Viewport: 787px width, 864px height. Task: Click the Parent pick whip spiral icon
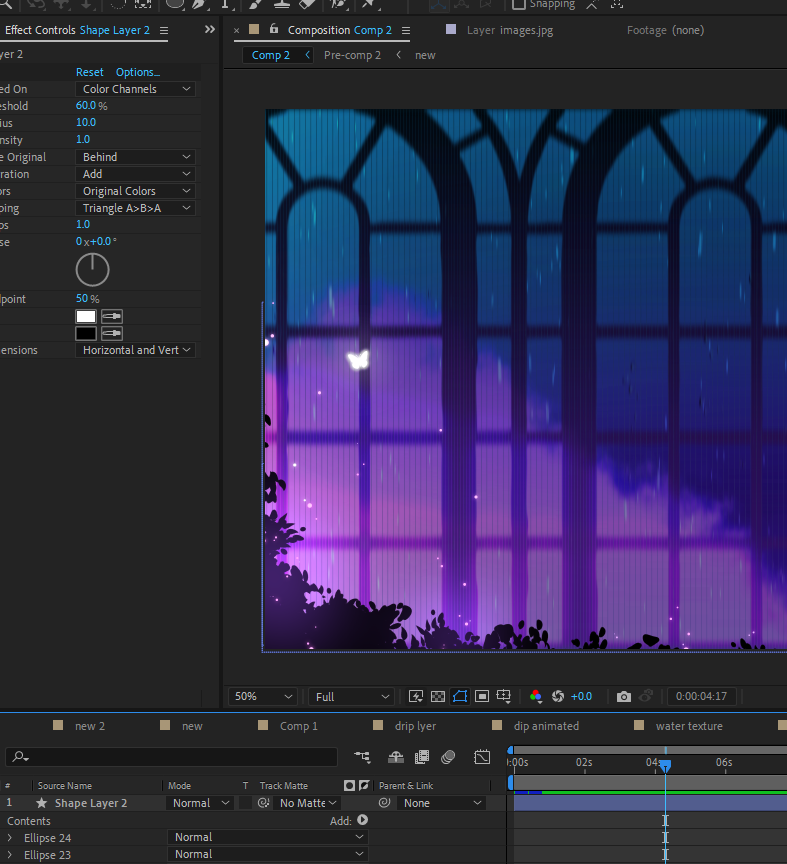pyautogui.click(x=384, y=803)
